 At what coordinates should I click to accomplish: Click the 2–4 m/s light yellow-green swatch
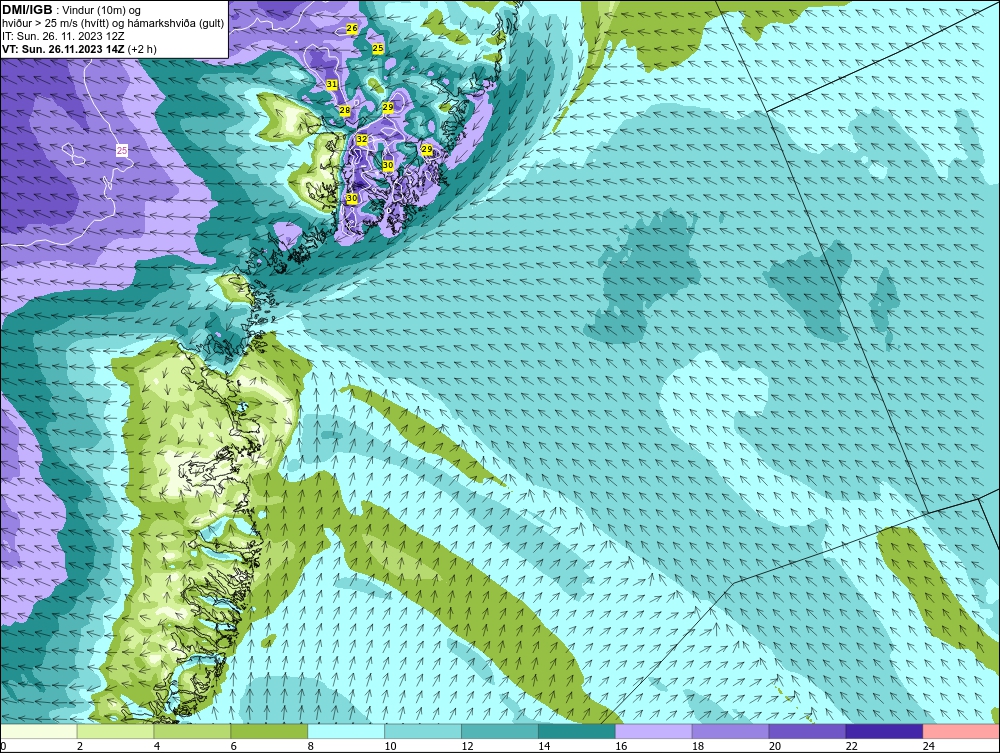(115, 731)
